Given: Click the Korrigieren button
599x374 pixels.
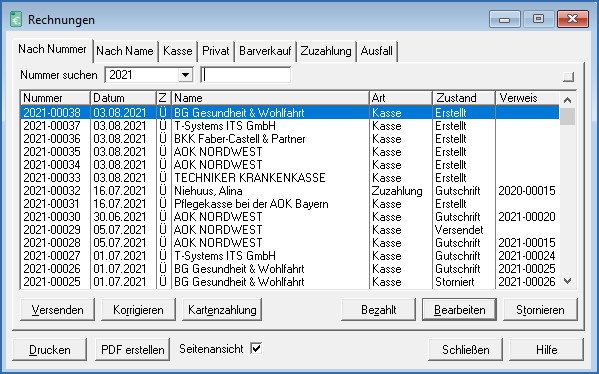Looking at the screenshot, I should coord(138,309).
